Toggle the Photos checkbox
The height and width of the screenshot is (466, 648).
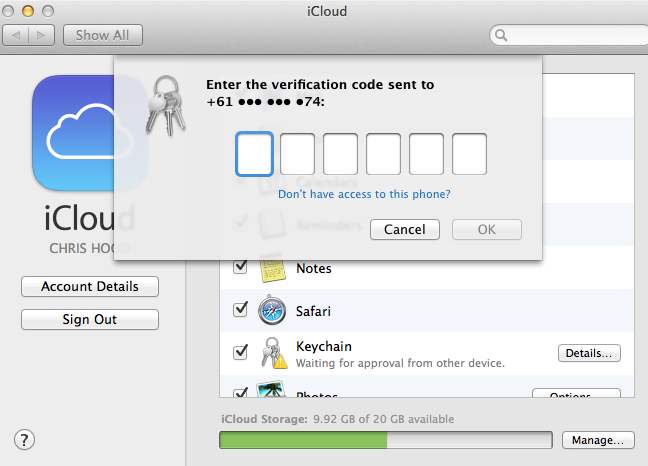(x=240, y=392)
